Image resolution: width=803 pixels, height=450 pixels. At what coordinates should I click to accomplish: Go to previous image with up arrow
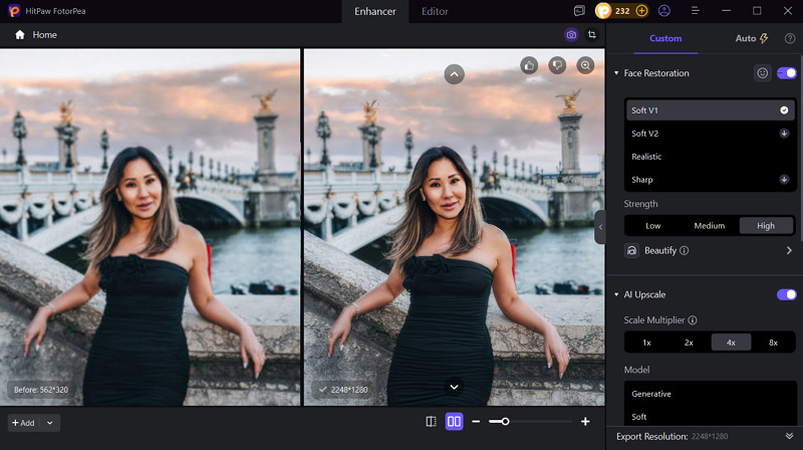454,74
